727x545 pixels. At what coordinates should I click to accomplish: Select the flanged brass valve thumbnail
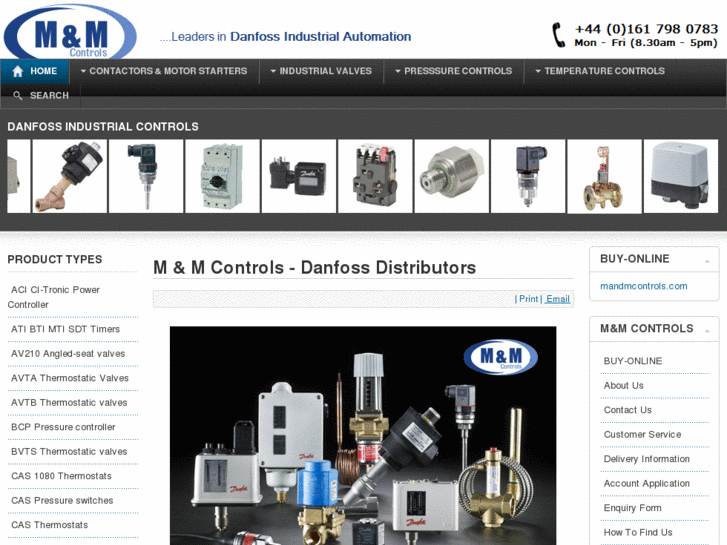(x=605, y=177)
